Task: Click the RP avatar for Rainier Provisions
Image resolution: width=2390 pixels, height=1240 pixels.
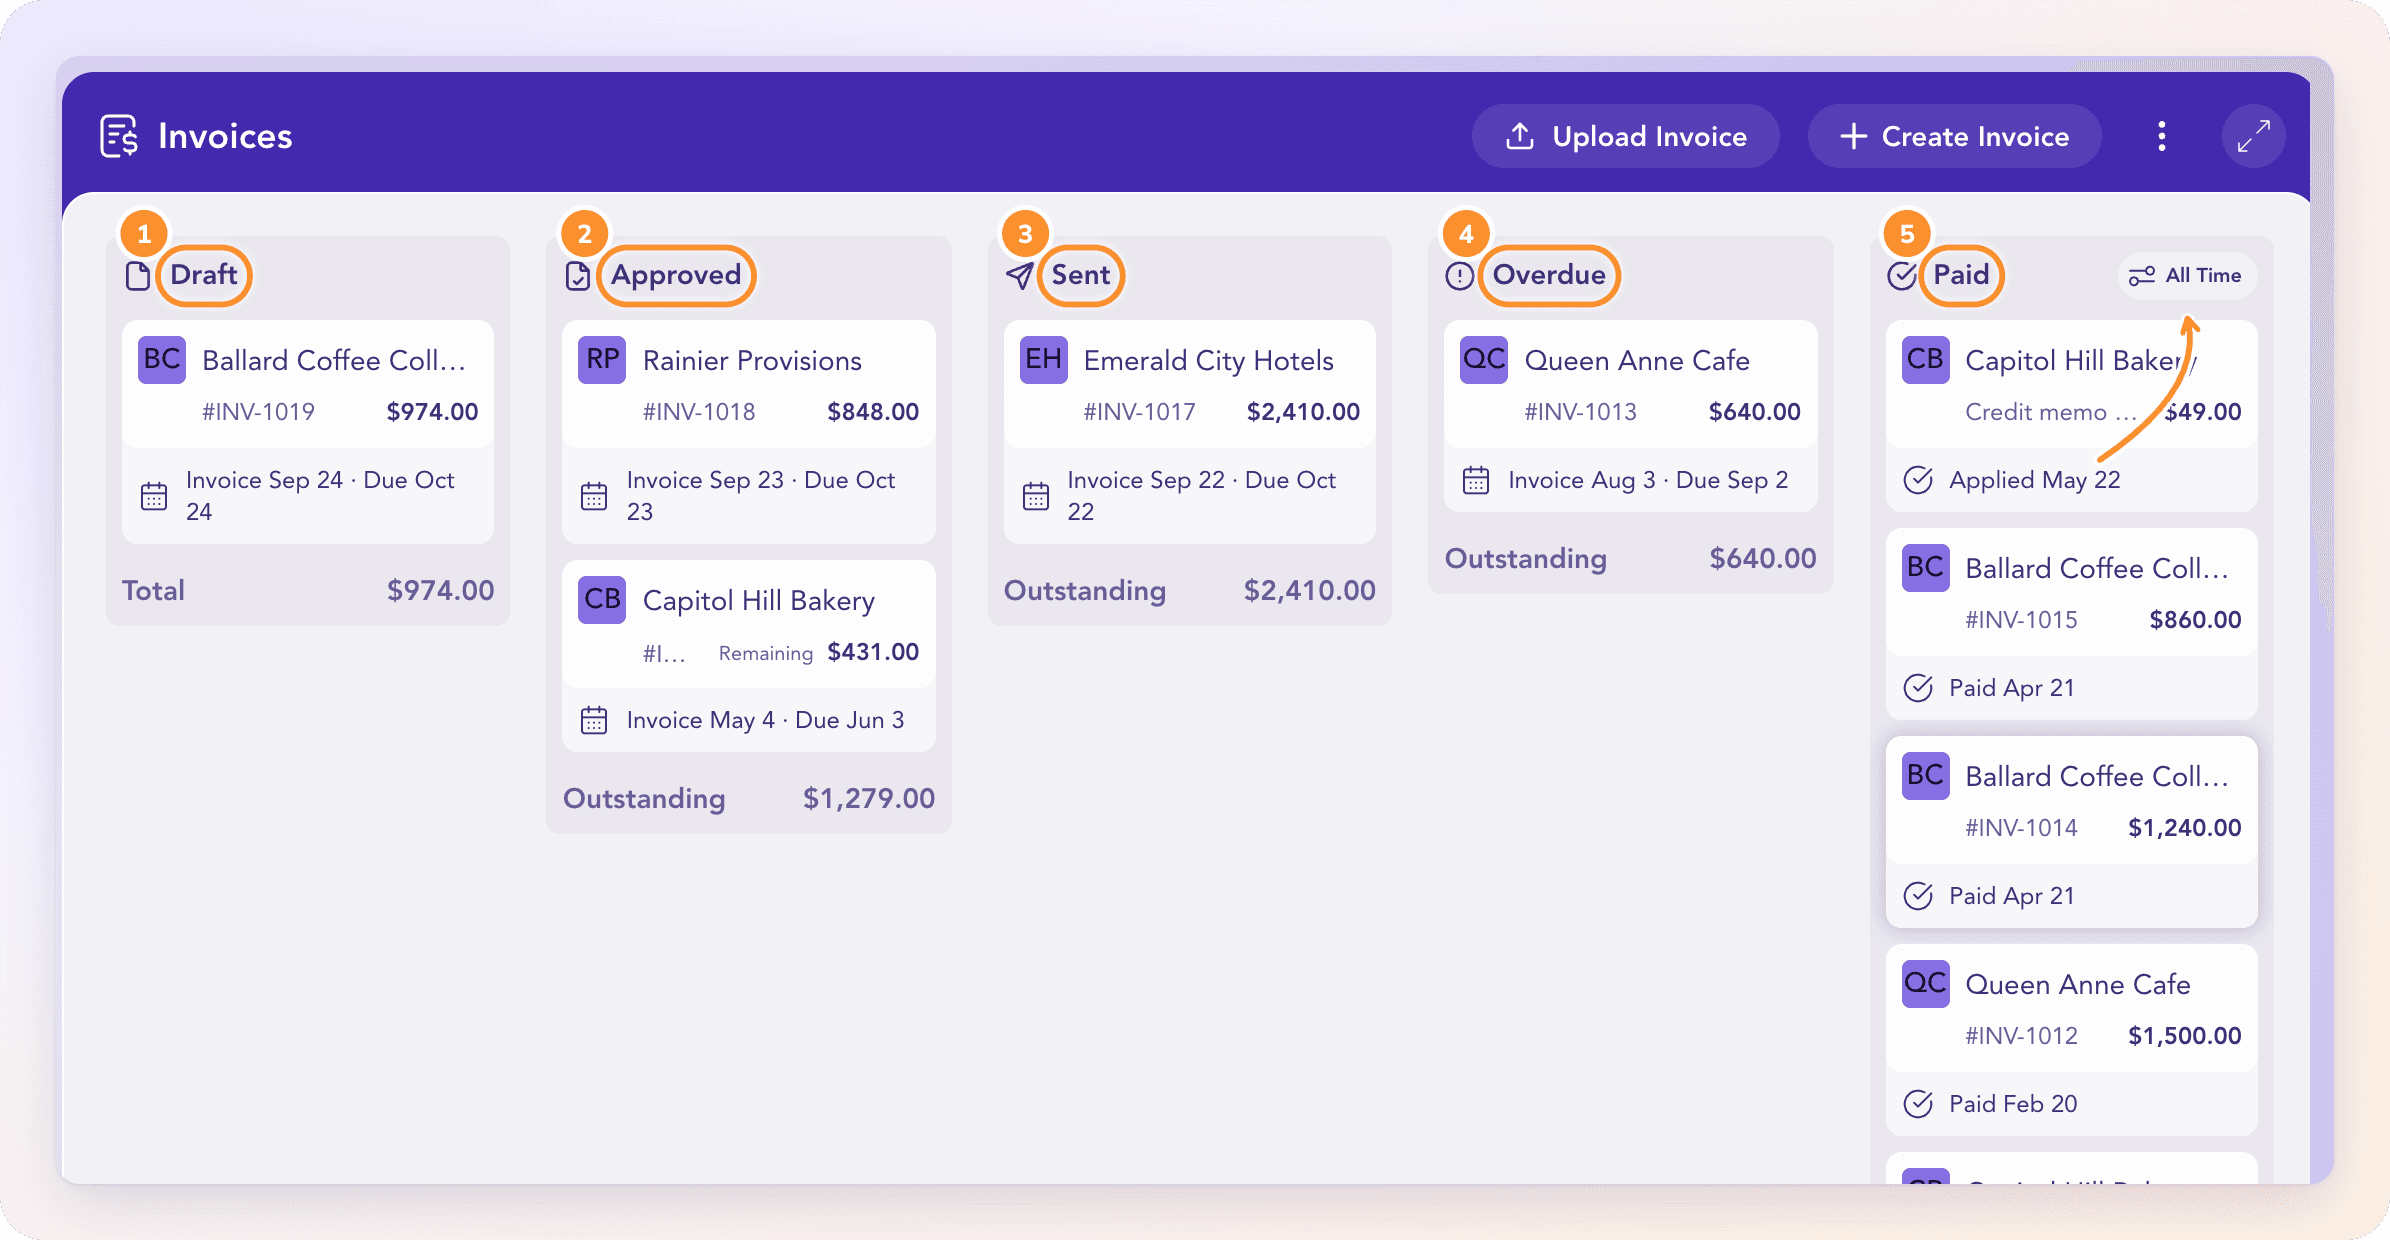Action: (x=602, y=360)
